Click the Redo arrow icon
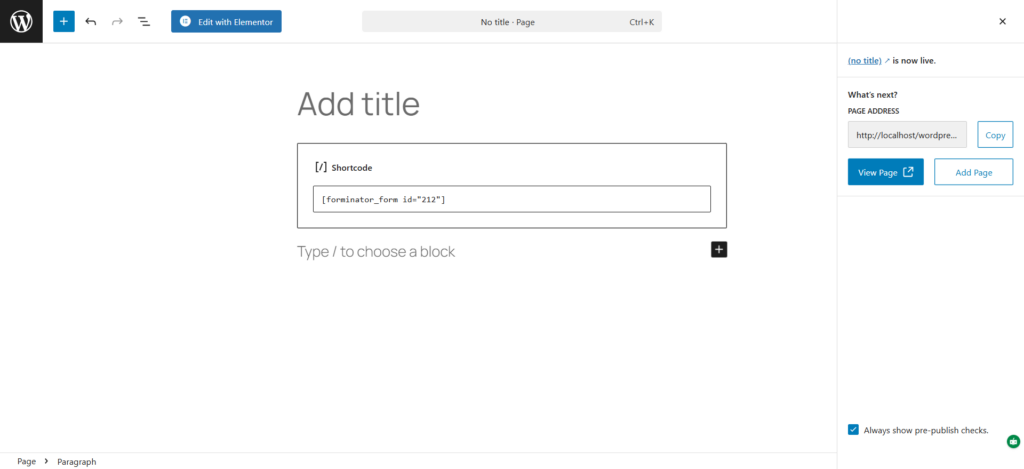Viewport: 1024px width, 469px height. [x=117, y=21]
